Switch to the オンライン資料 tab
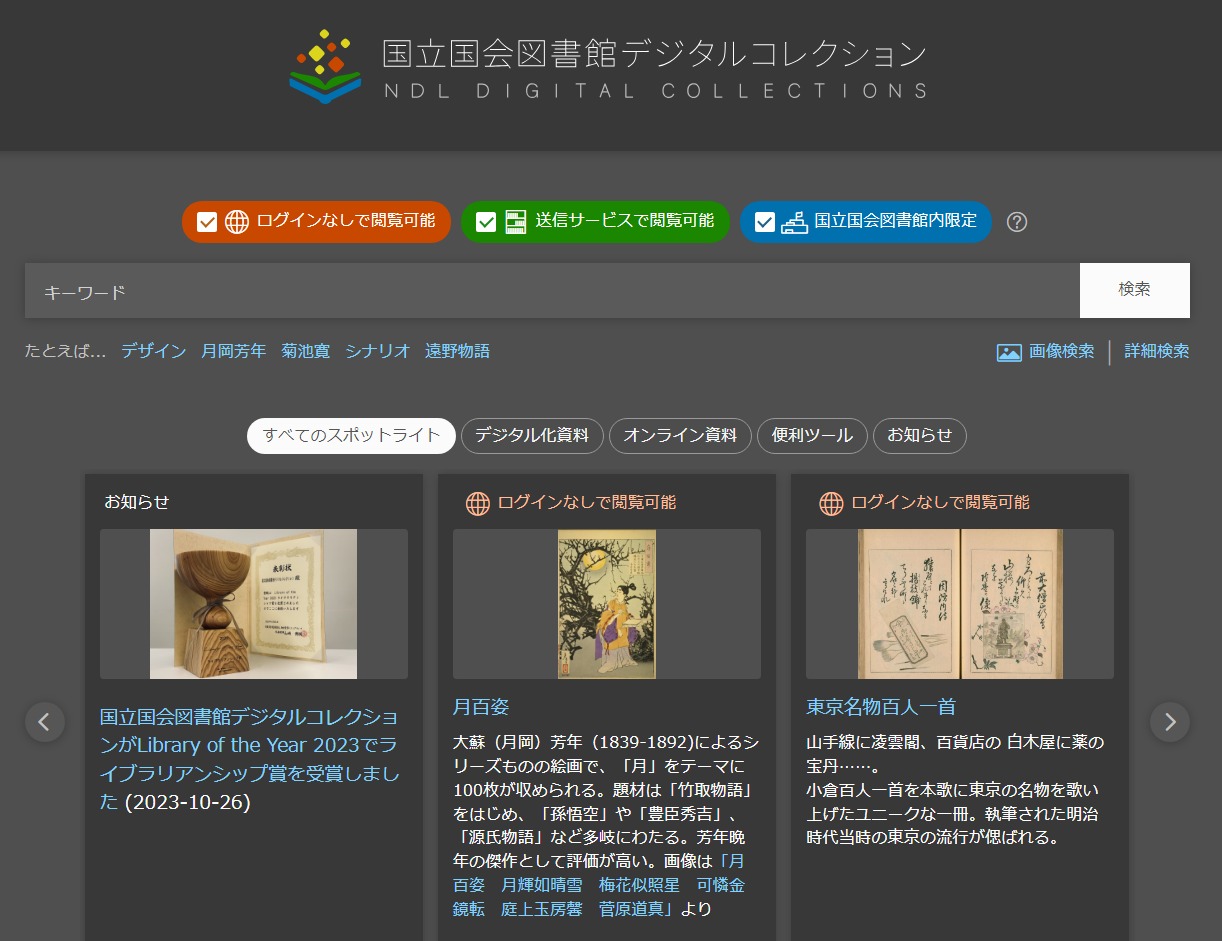The width and height of the screenshot is (1222, 941). pyautogui.click(x=680, y=436)
